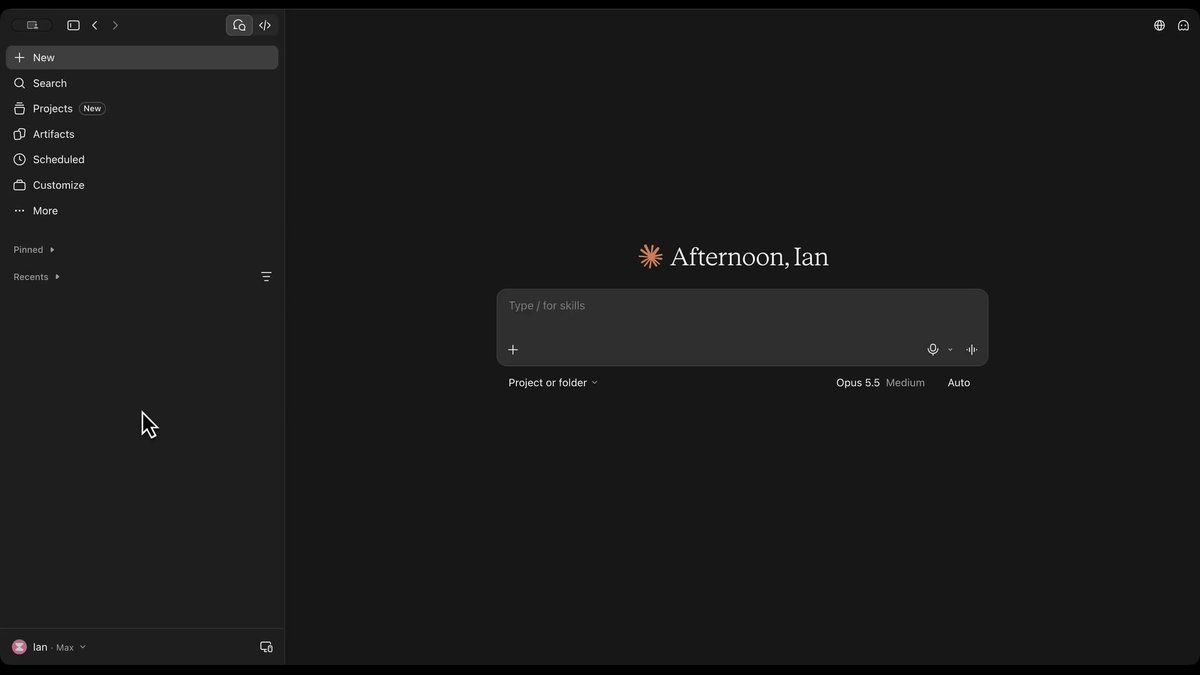Open the Project or folder dropdown
1200x675 pixels.
click(553, 383)
